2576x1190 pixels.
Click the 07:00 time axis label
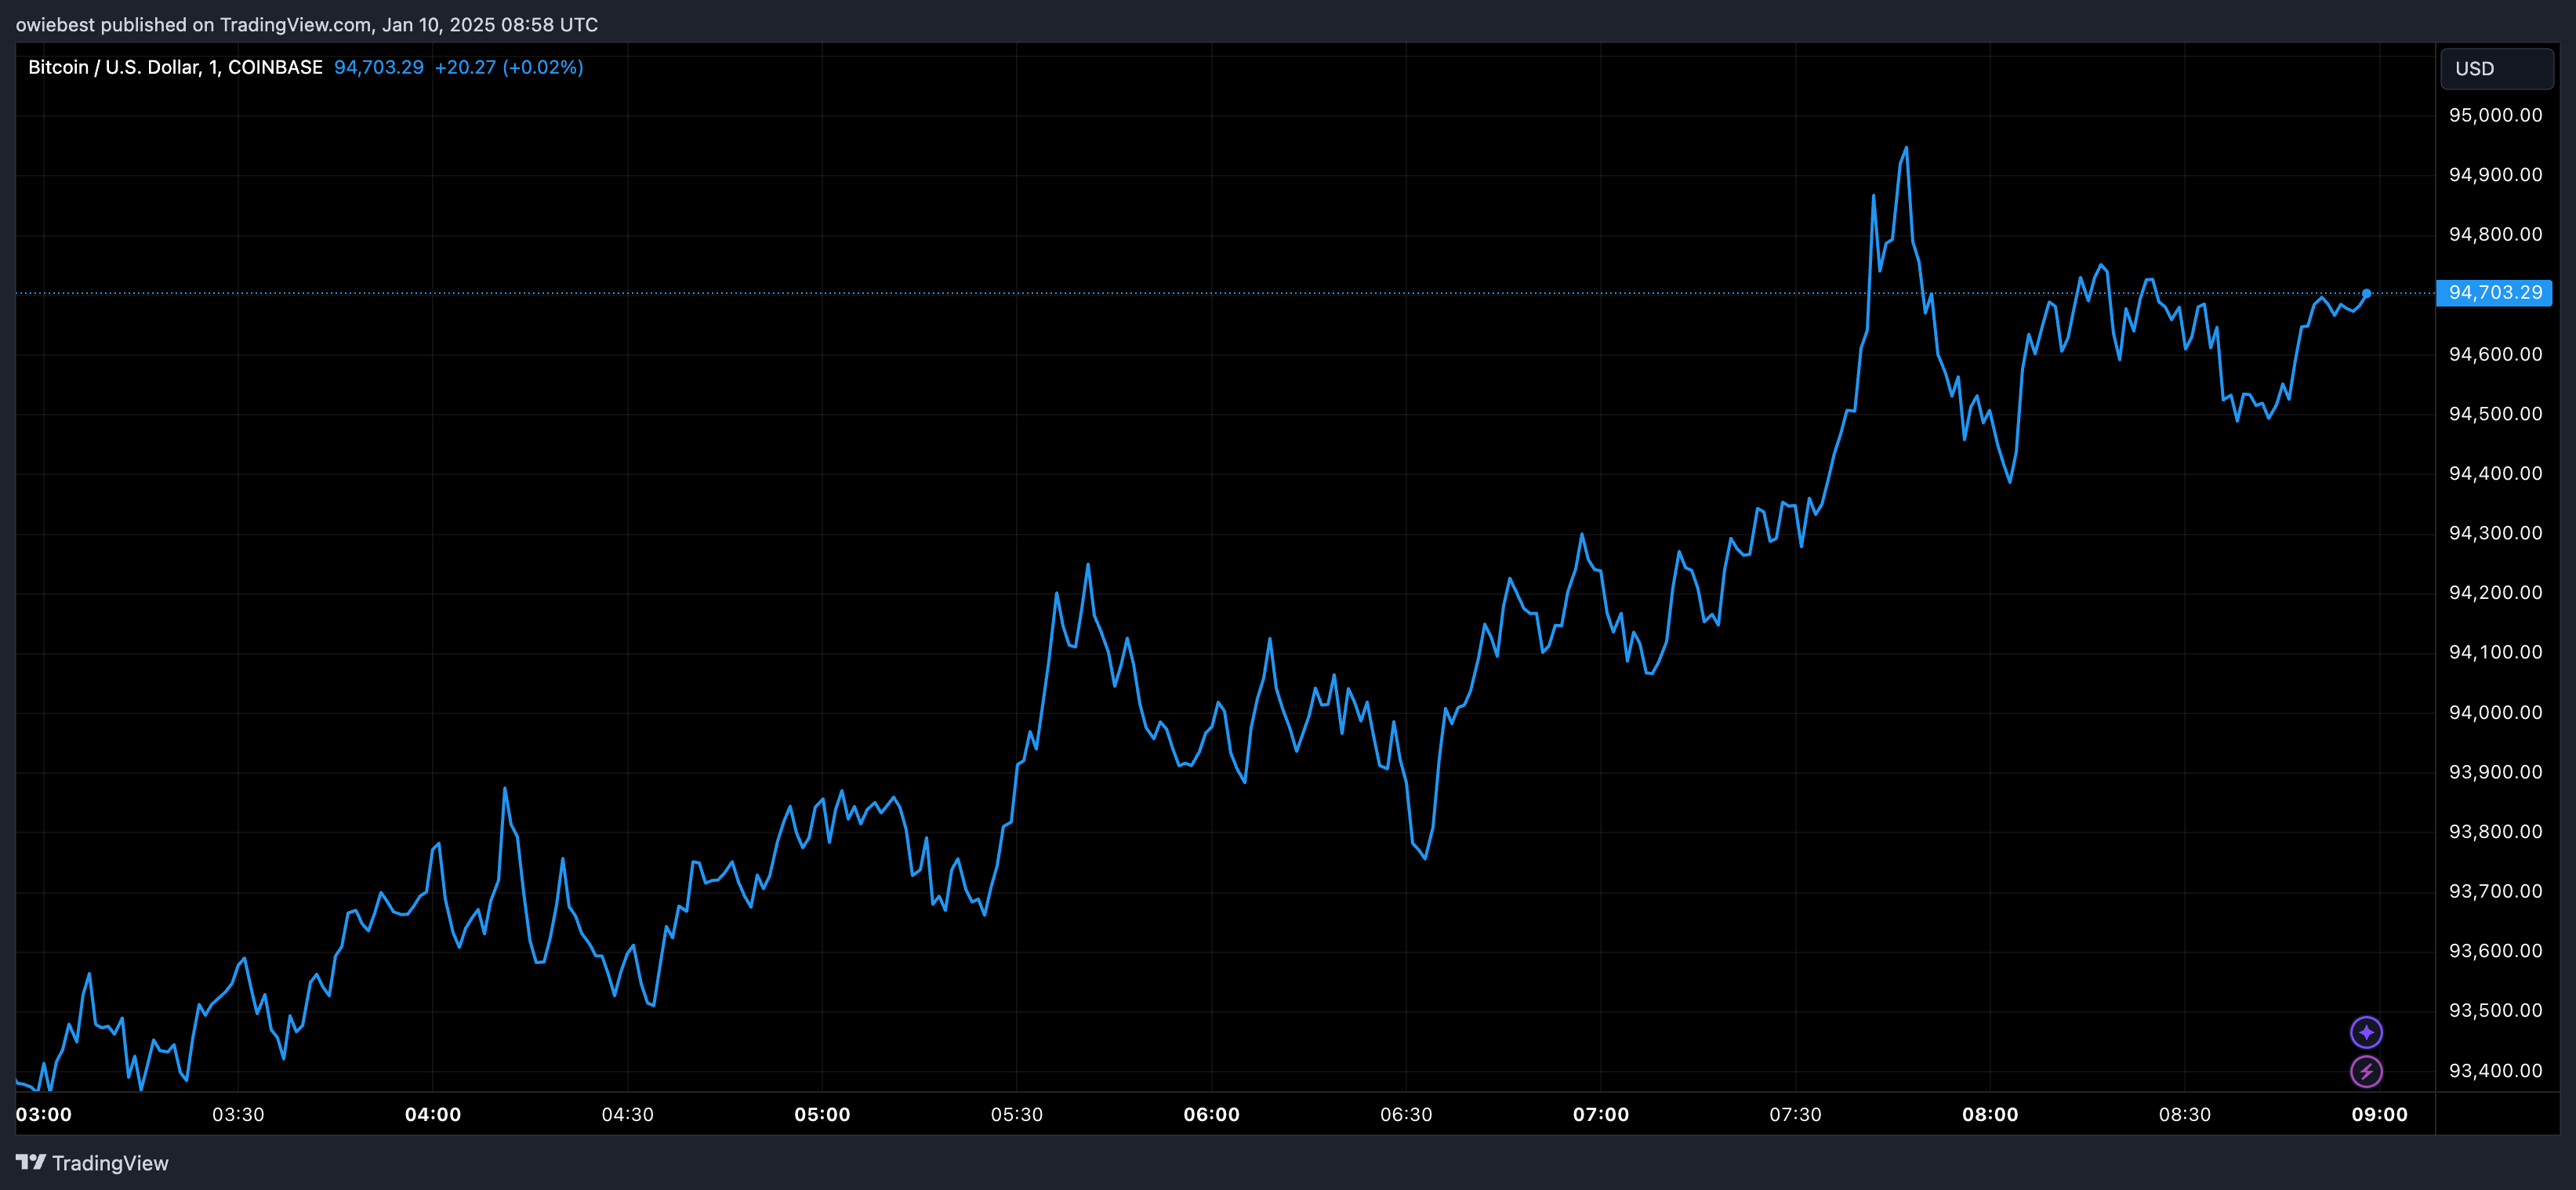click(x=1601, y=1114)
